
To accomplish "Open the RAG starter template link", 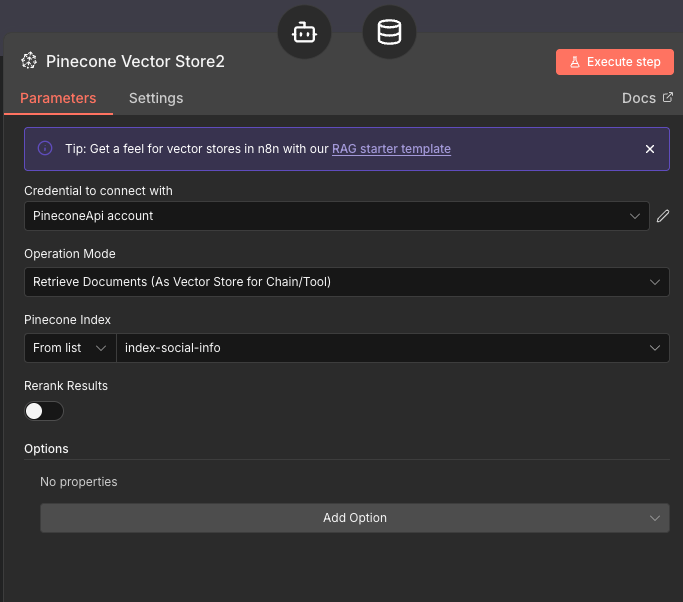I will pyautogui.click(x=391, y=149).
